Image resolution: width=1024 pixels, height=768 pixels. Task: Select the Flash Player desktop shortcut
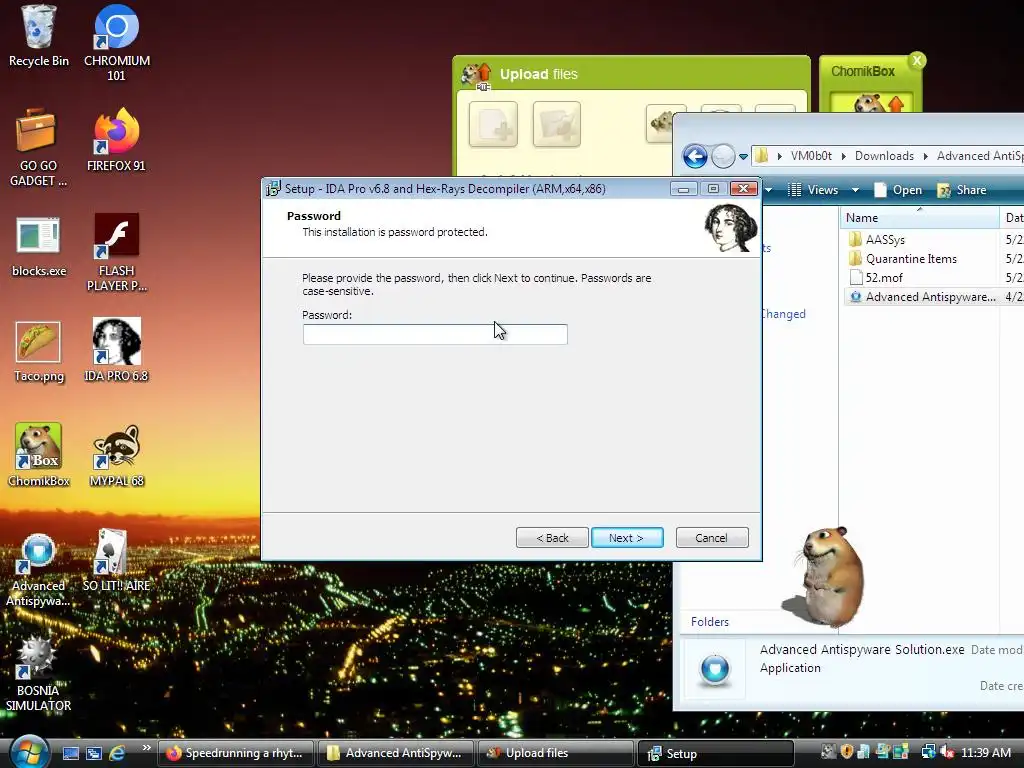[116, 252]
